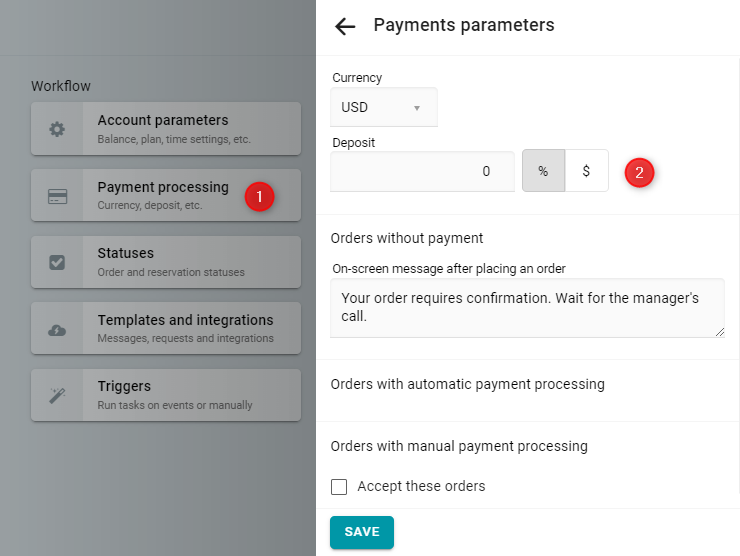Expand Orders with automatic payment processing
This screenshot has width=740, height=556.
[467, 384]
